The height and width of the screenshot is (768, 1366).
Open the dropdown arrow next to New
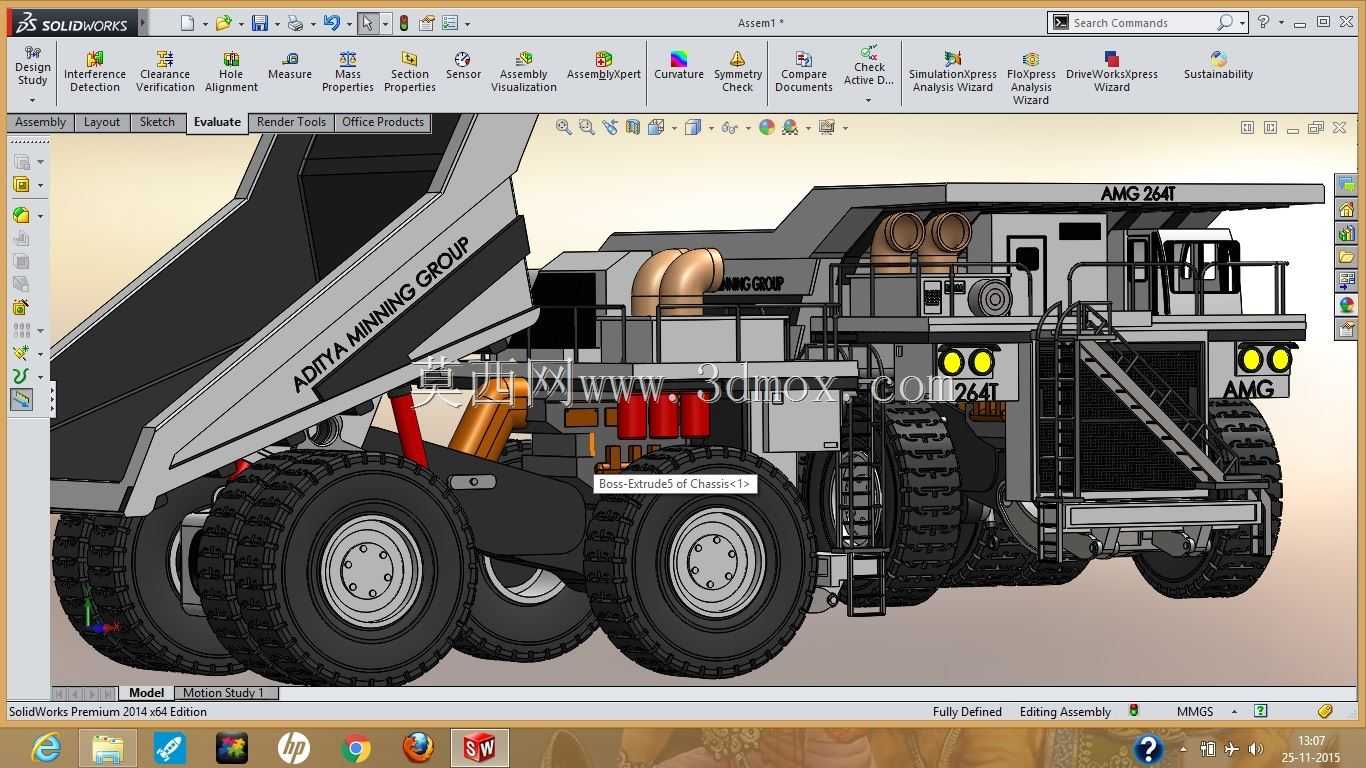click(205, 24)
